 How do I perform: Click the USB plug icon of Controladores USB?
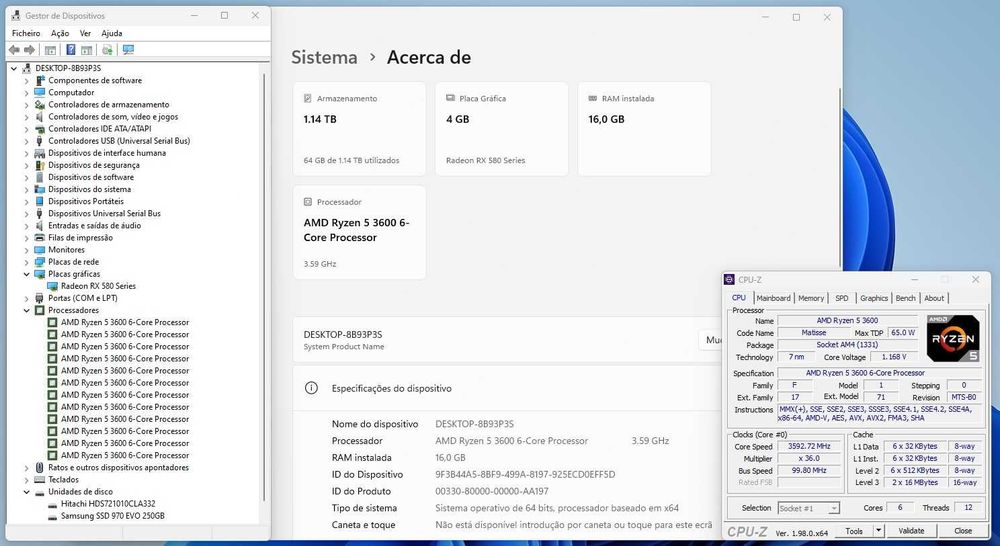(40, 141)
